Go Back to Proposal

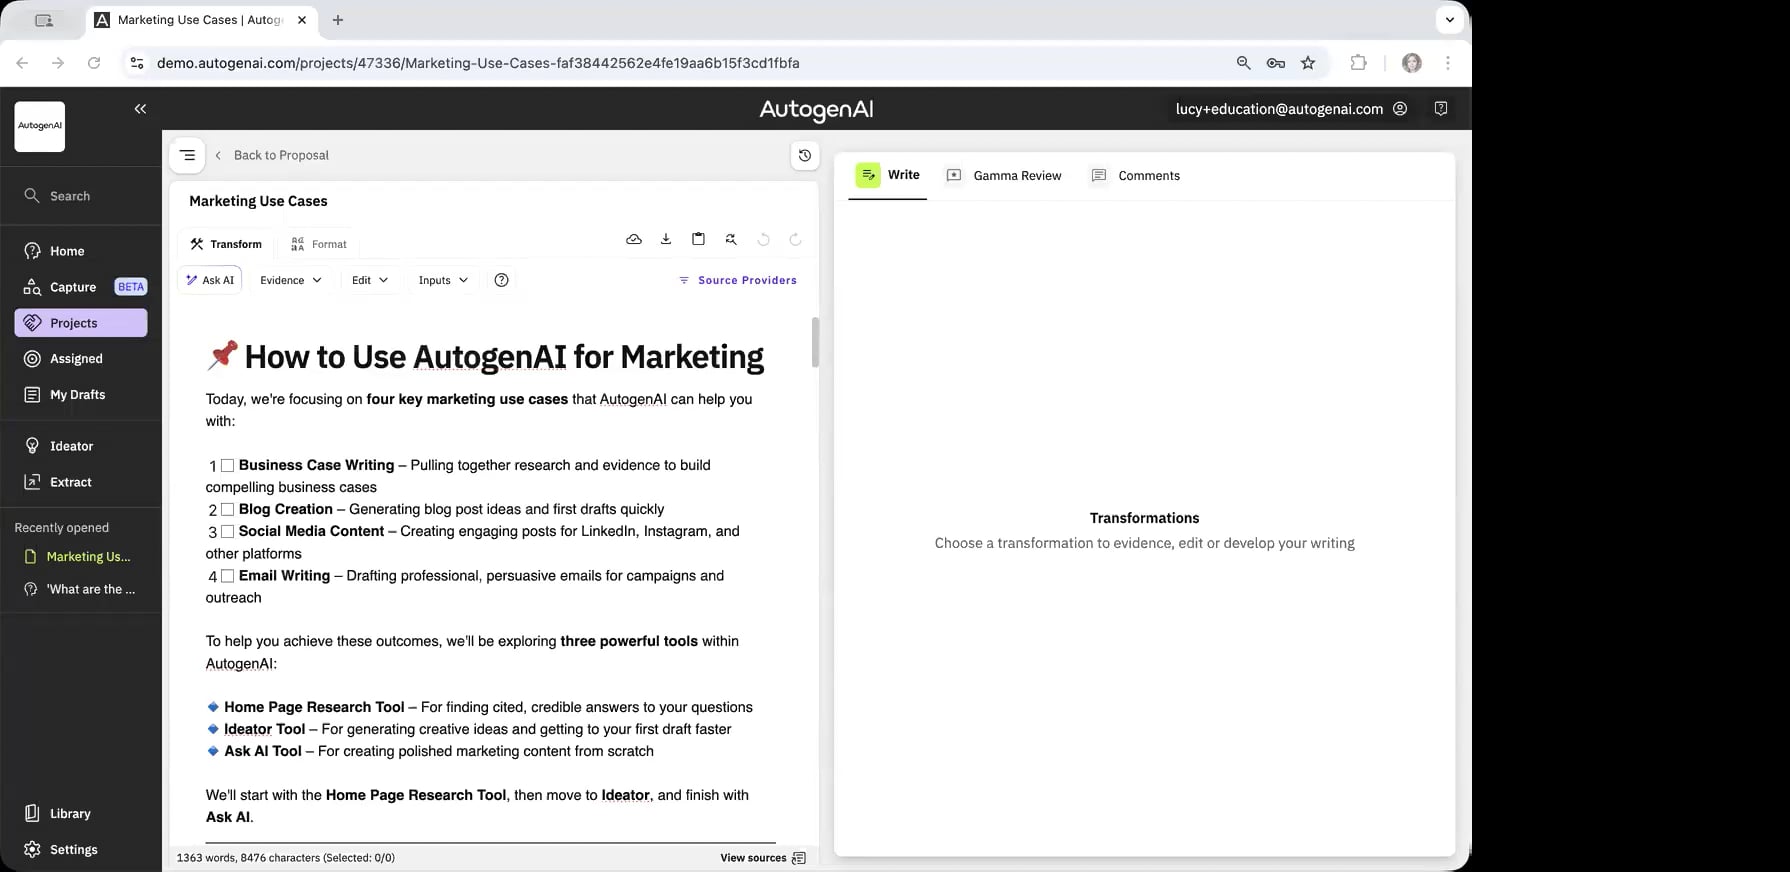272,155
